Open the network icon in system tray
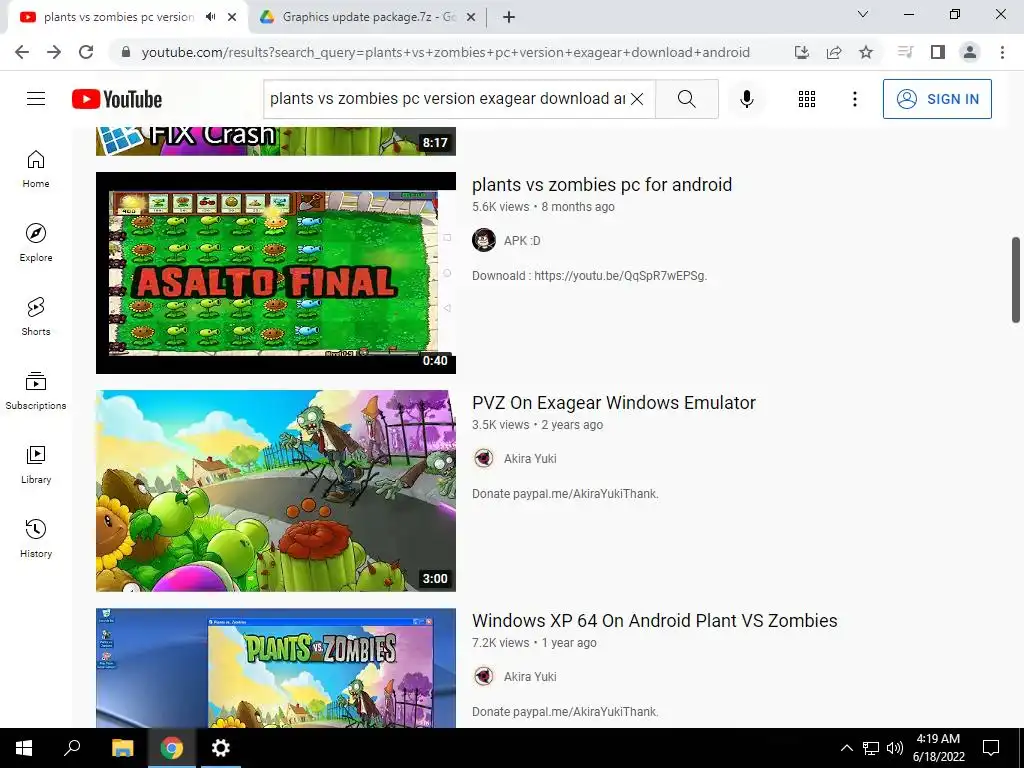1024x768 pixels. (x=871, y=748)
